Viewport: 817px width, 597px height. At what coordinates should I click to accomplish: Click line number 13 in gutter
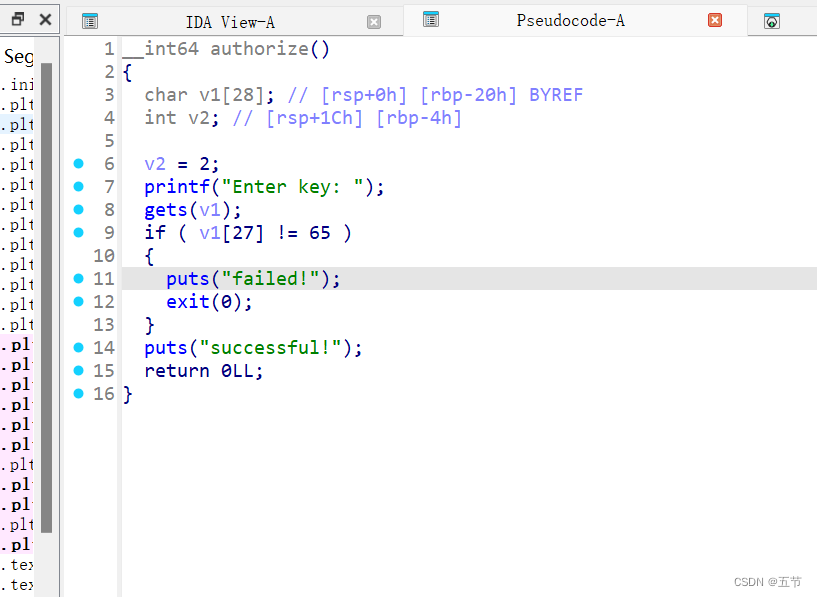(x=104, y=325)
